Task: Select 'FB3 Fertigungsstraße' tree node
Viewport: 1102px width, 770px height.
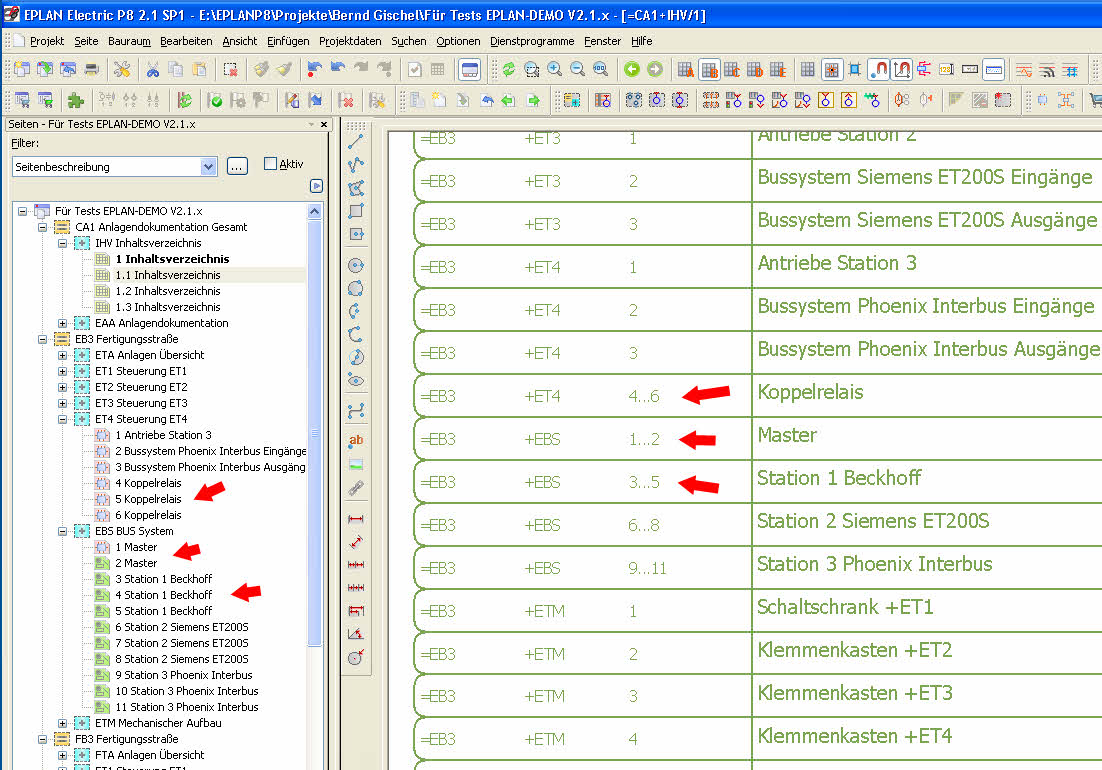Action: [x=127, y=739]
